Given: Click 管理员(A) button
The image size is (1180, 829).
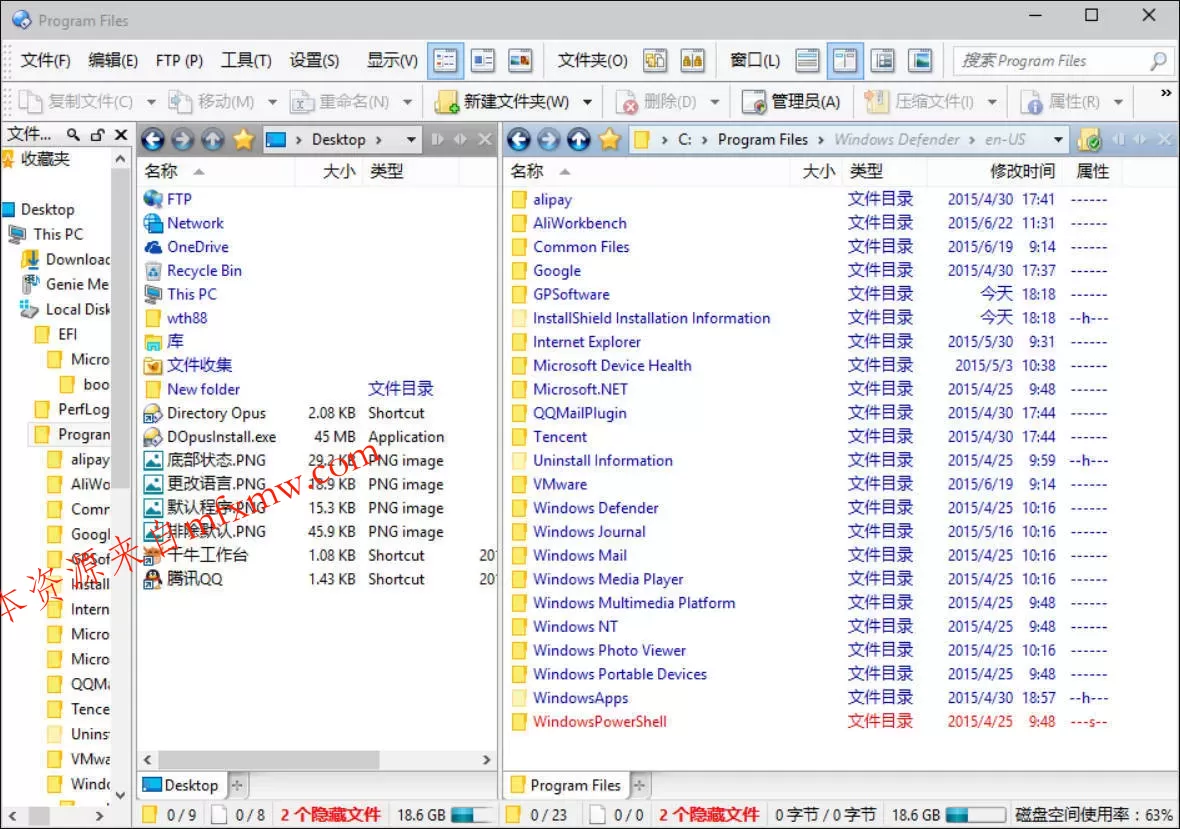Looking at the screenshot, I should [792, 102].
